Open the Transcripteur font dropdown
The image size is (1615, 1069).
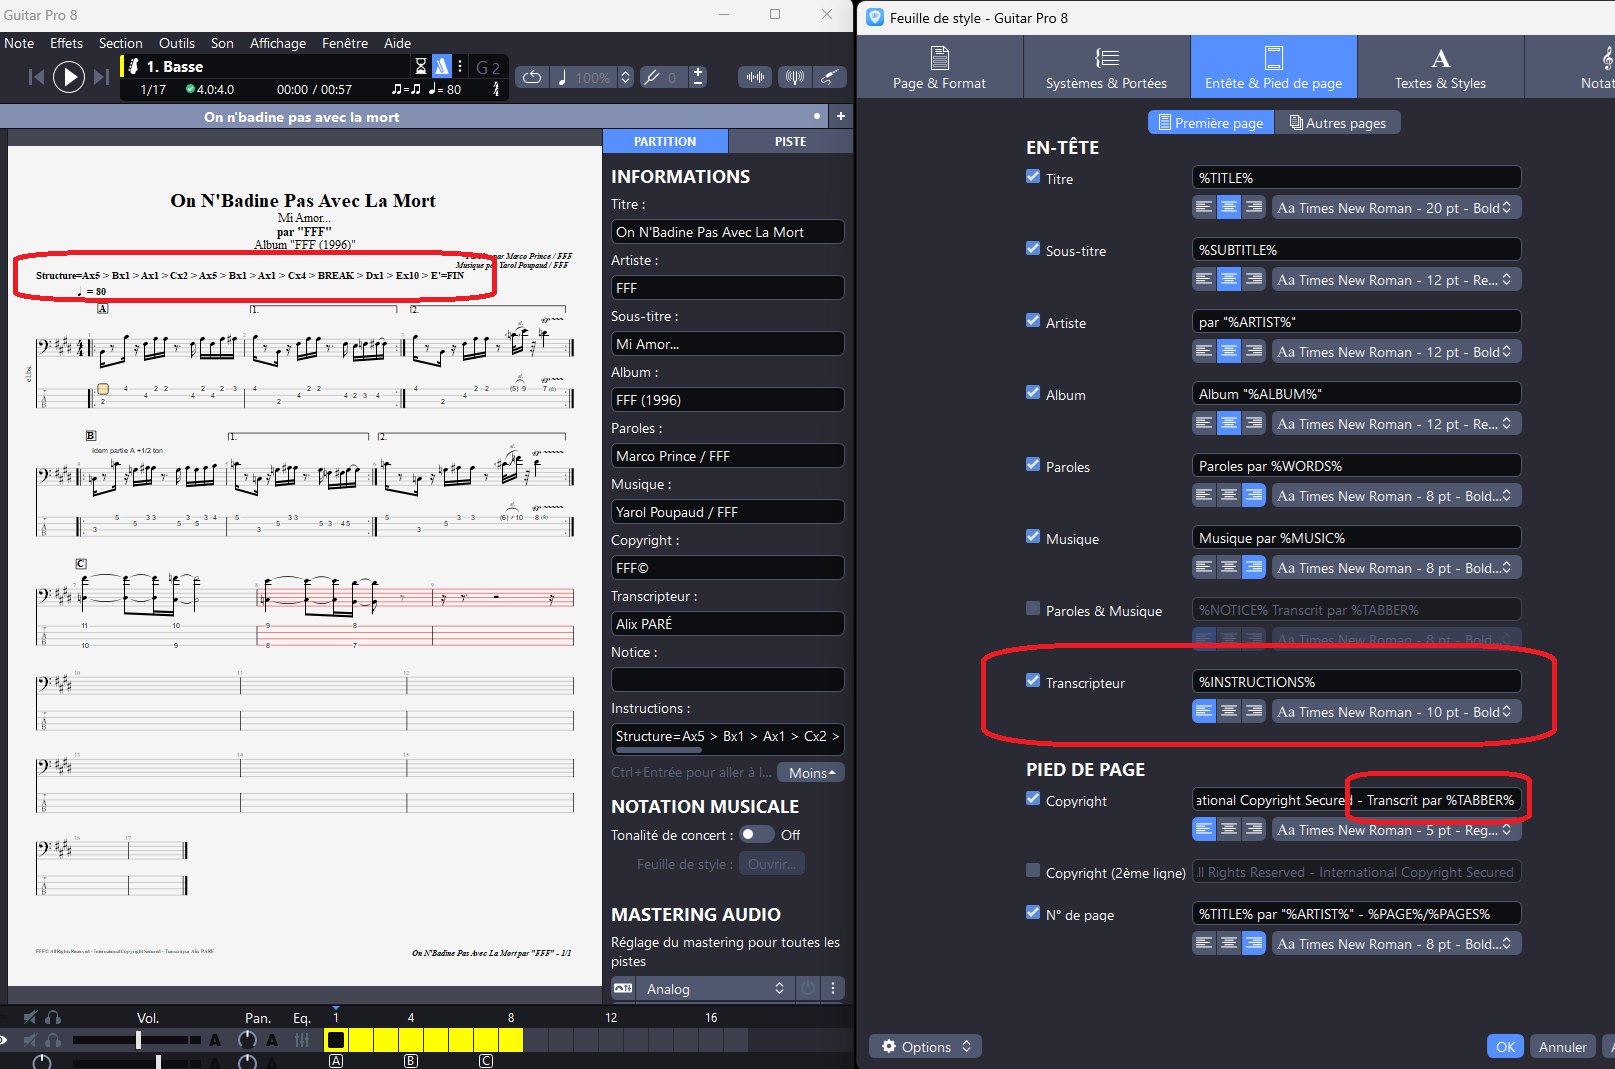tap(1396, 711)
